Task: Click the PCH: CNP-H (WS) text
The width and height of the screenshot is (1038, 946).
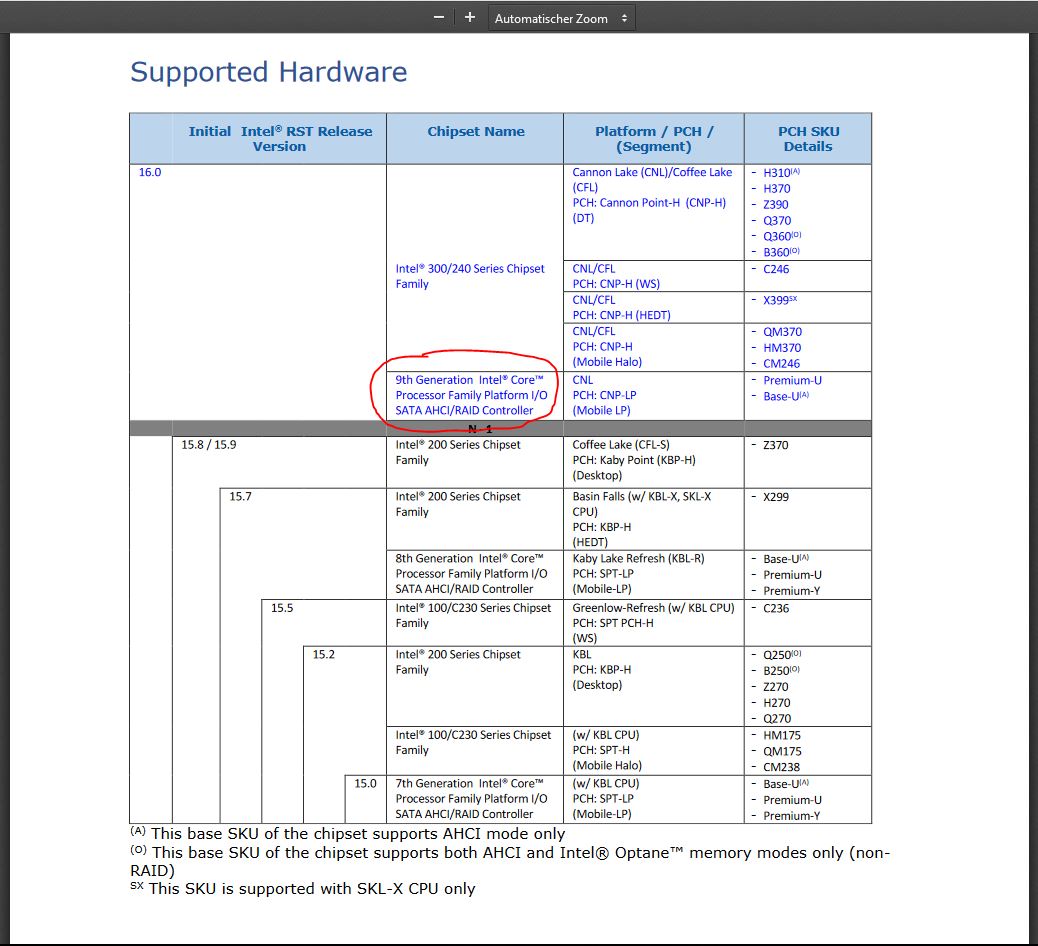Action: coord(616,284)
